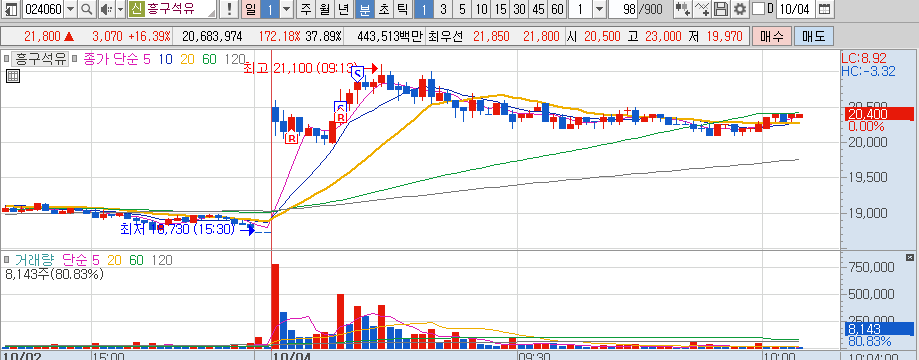The height and width of the screenshot is (360, 919).
Task: Click the open price 20,500
Action: (602, 36)
